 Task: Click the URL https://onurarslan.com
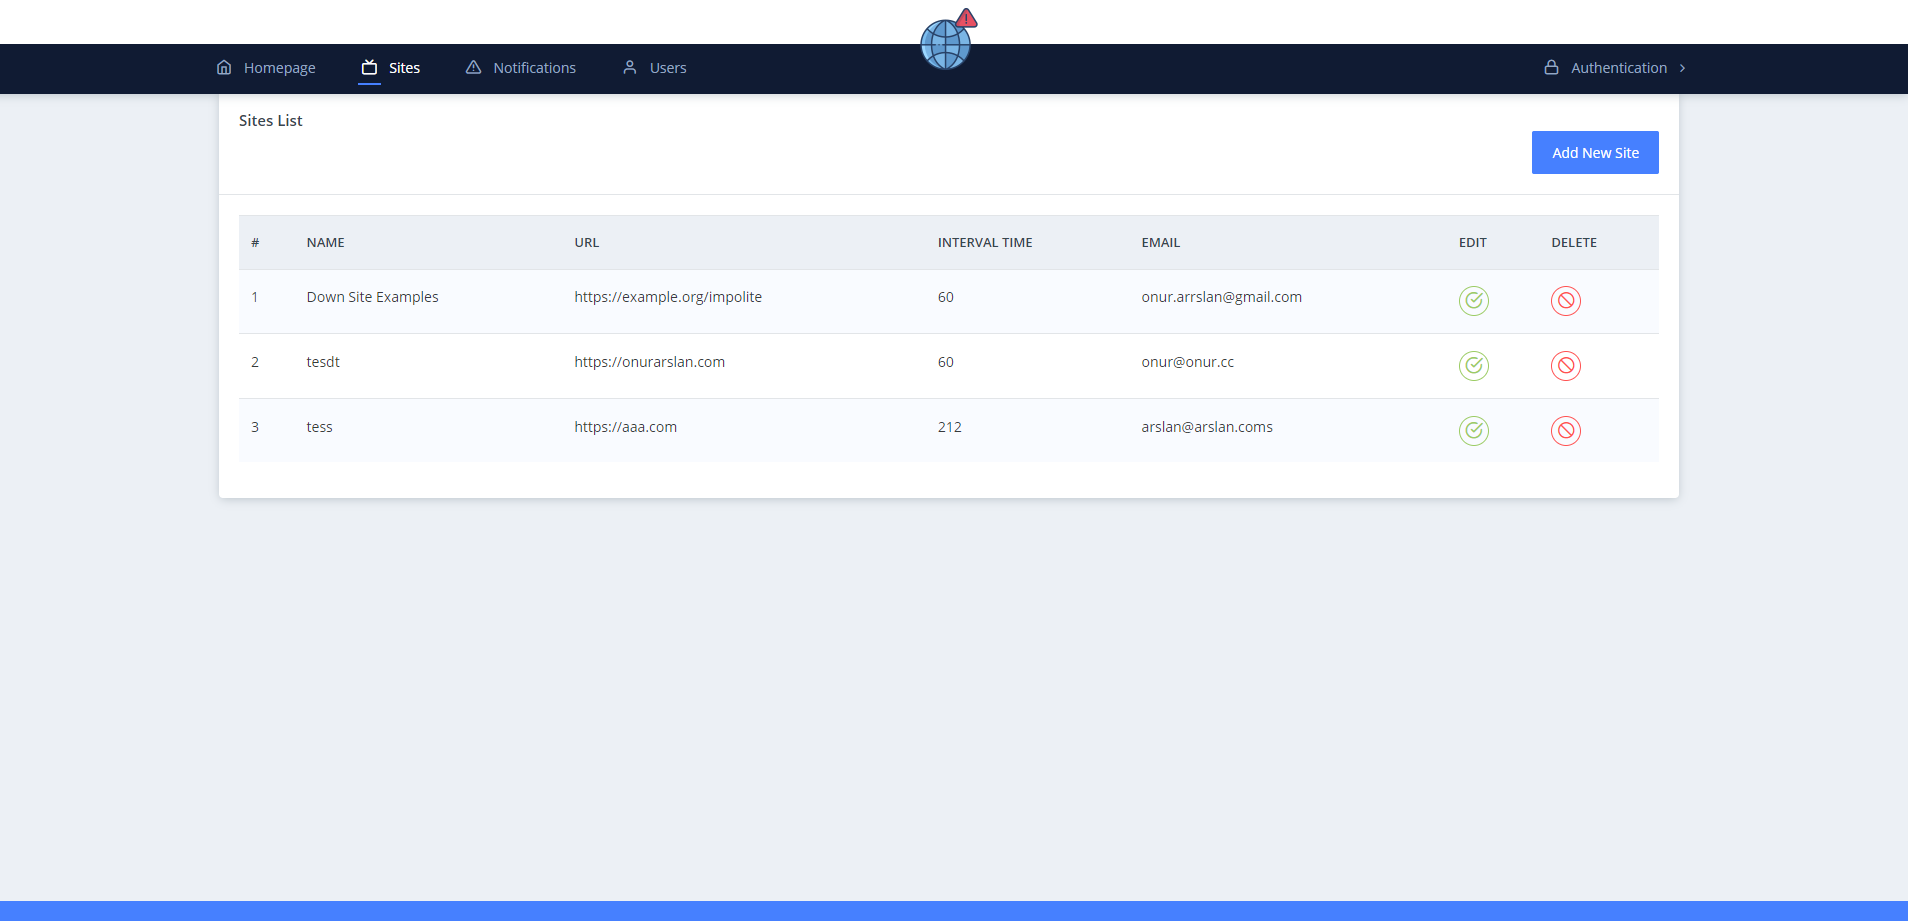click(649, 361)
